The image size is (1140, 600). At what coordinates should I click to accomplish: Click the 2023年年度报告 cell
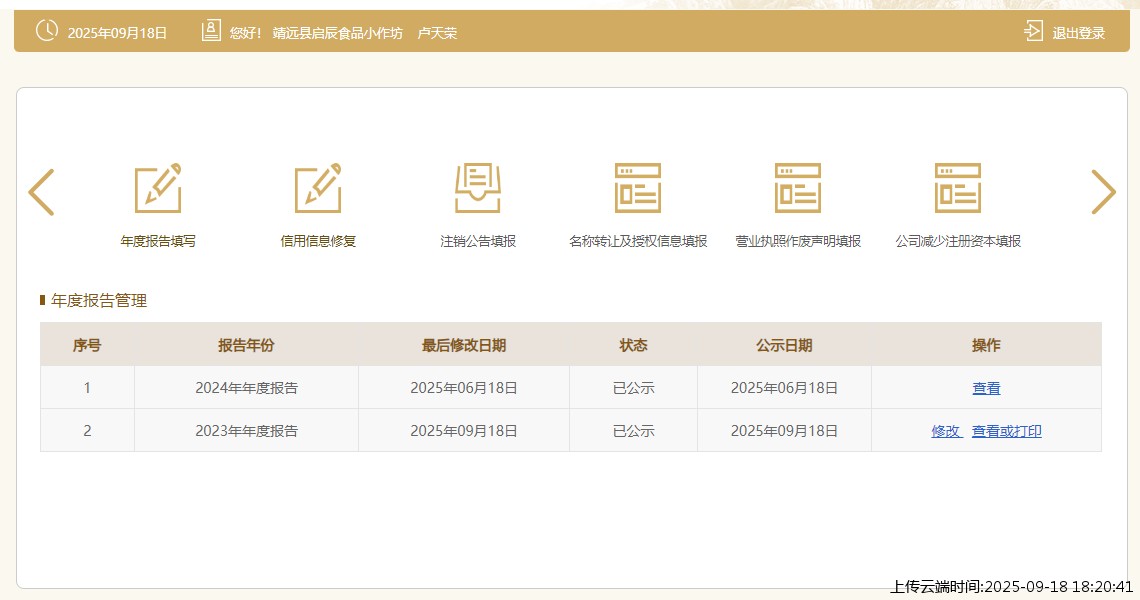coord(246,431)
